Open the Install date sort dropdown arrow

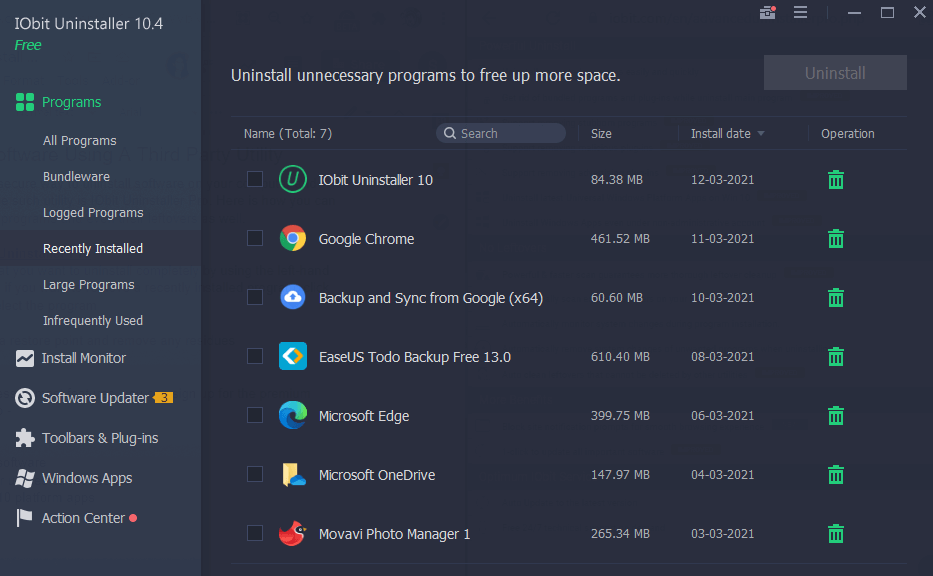pyautogui.click(x=763, y=133)
